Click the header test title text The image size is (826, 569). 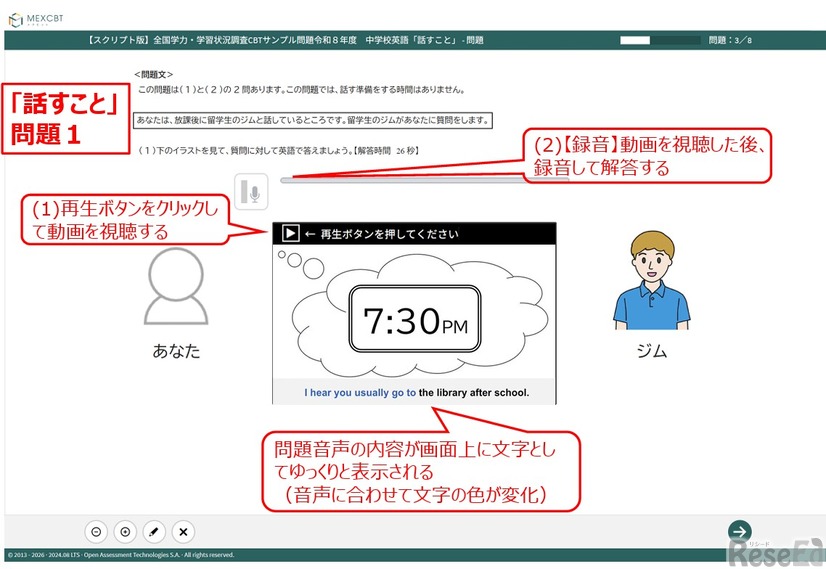point(285,40)
